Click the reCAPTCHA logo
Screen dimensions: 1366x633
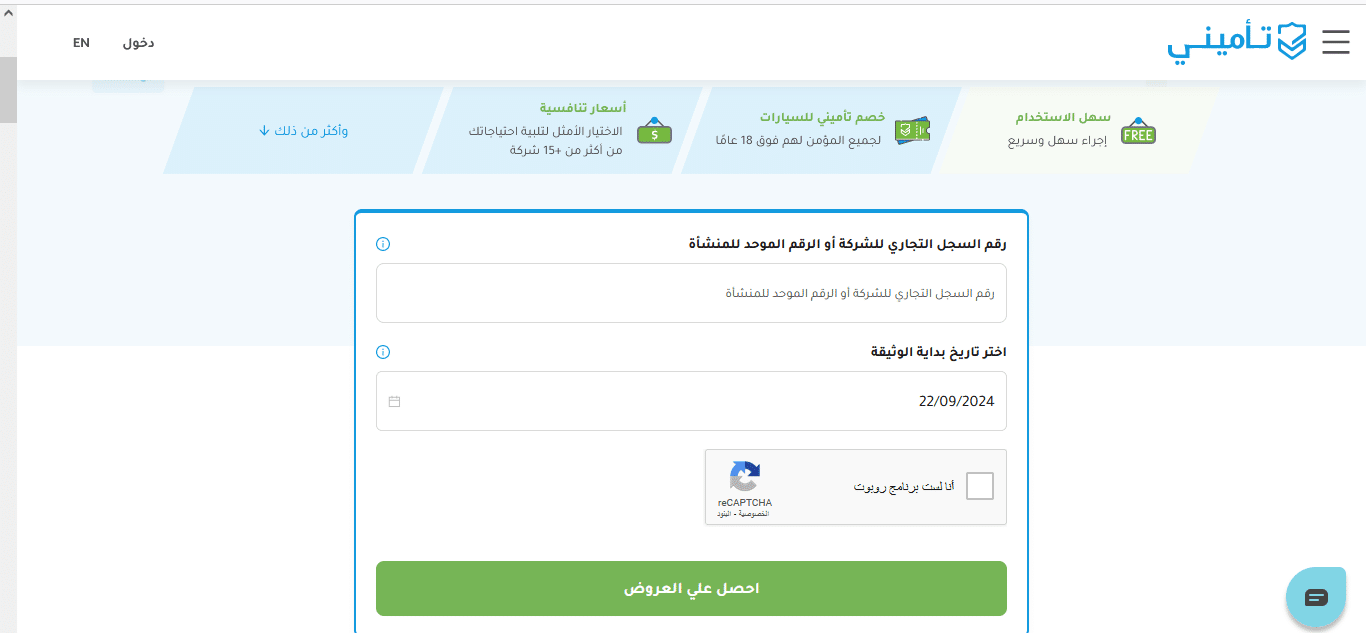[745, 477]
